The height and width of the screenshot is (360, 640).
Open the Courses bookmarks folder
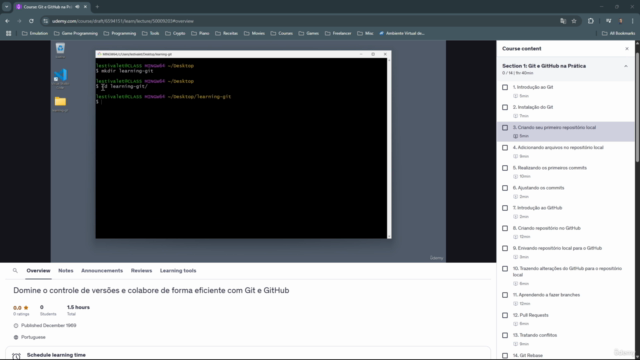pyautogui.click(x=282, y=33)
